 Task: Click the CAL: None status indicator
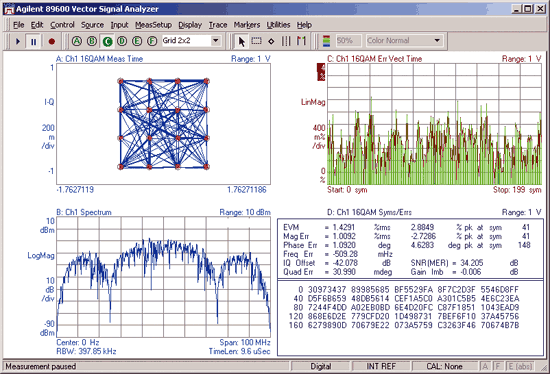click(x=444, y=366)
